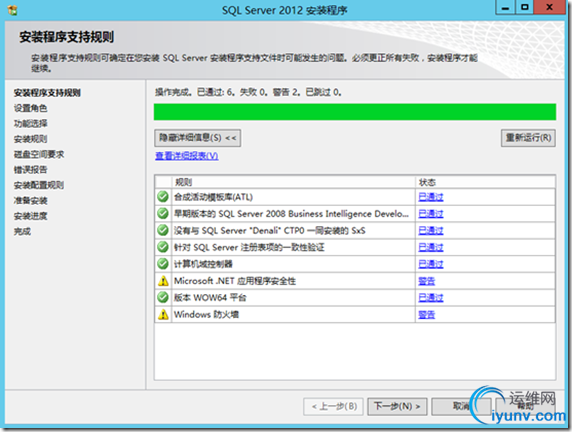Click the warning icon for Windows 防火墙
This screenshot has height=432, width=572.
click(163, 314)
